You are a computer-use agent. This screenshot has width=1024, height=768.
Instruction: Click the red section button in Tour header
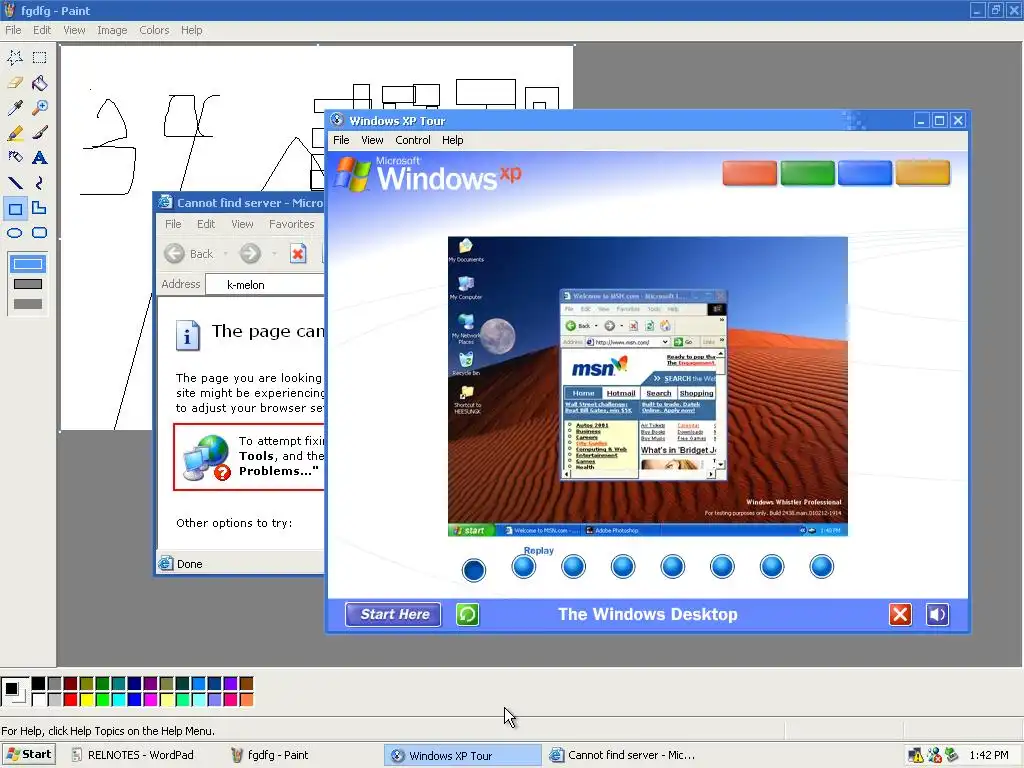[x=750, y=173]
